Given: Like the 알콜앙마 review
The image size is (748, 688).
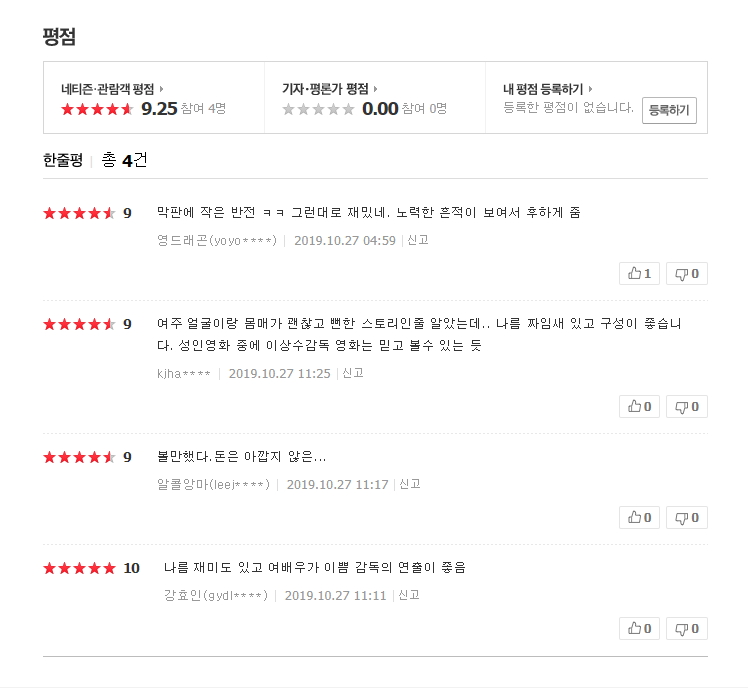Looking at the screenshot, I should 639,517.
